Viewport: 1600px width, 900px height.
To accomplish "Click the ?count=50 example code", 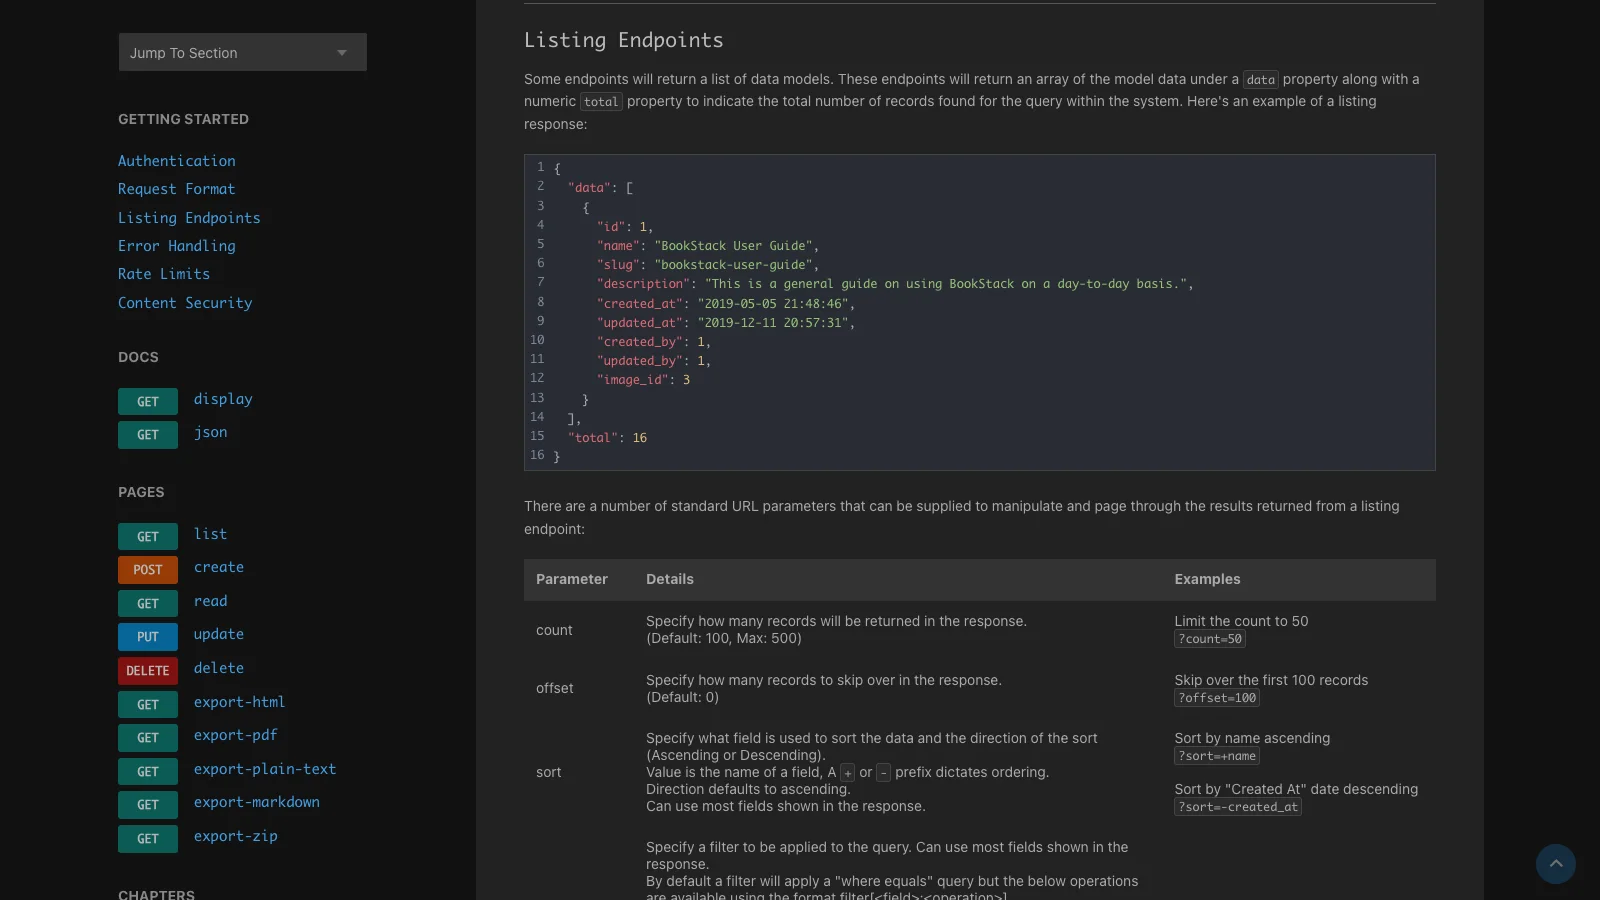I will (x=1210, y=639).
